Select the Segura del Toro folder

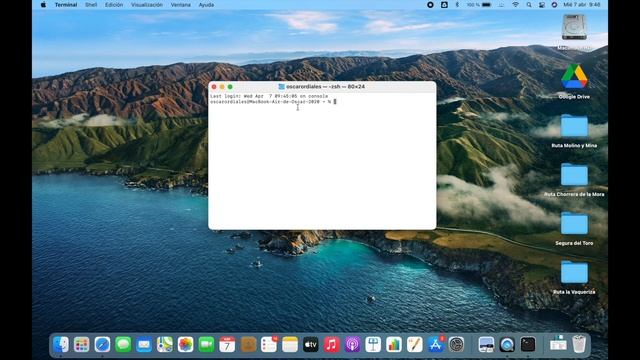(x=574, y=223)
